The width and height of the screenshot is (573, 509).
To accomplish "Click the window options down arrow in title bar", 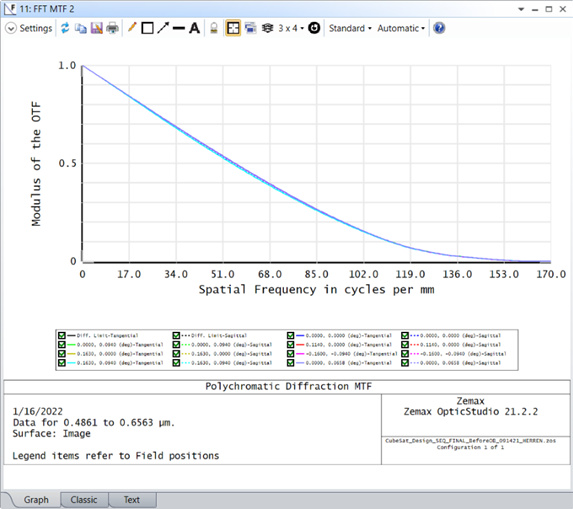I will 521,9.
